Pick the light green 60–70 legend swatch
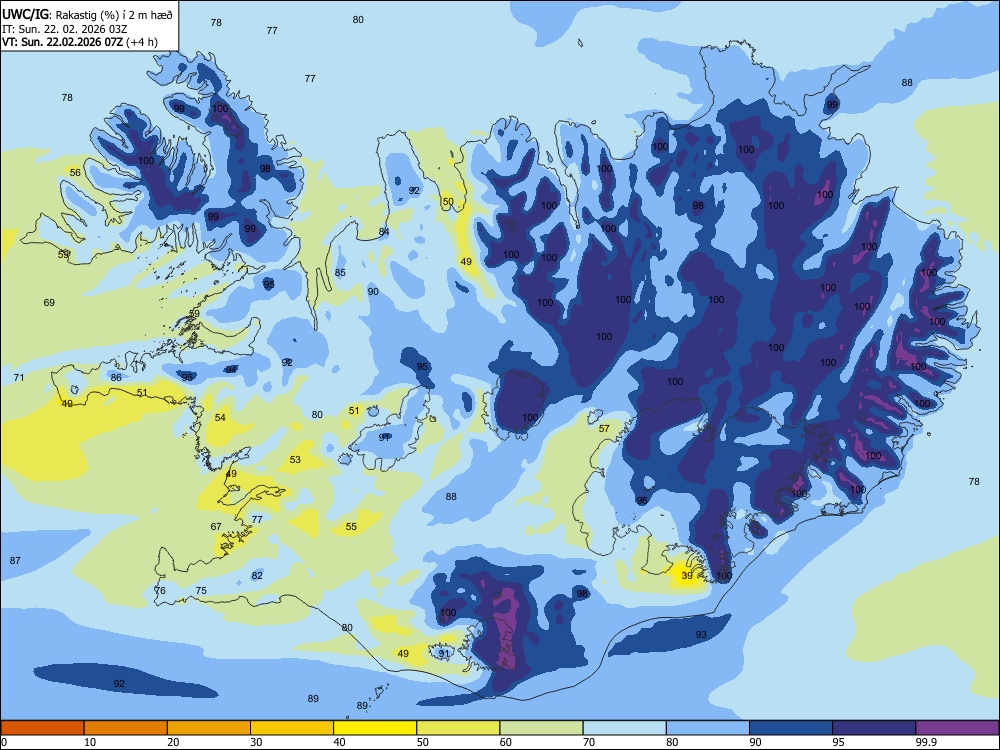Screen dimensions: 1000x750 coord(541,728)
